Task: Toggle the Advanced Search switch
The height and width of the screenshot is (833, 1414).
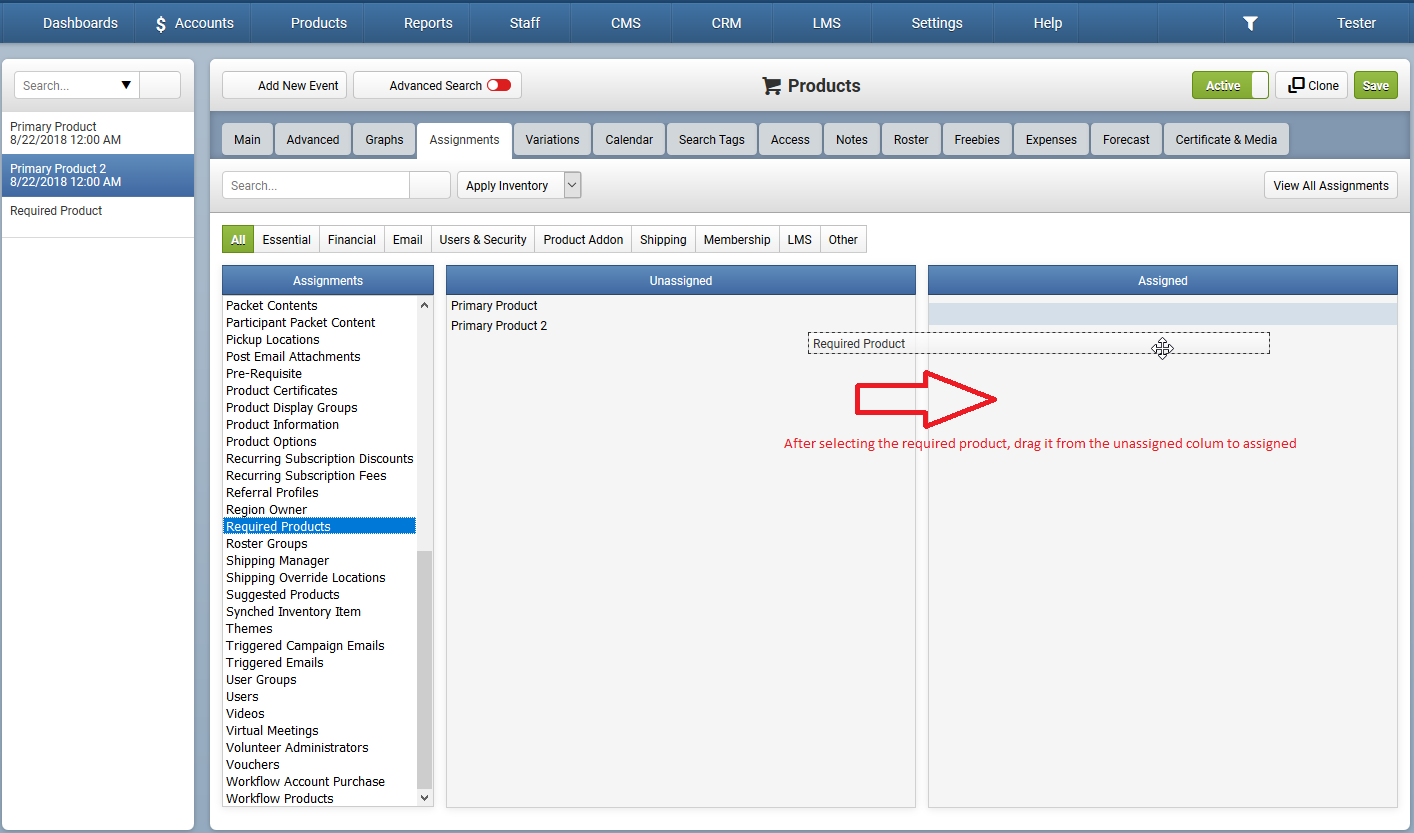Action: tap(499, 85)
